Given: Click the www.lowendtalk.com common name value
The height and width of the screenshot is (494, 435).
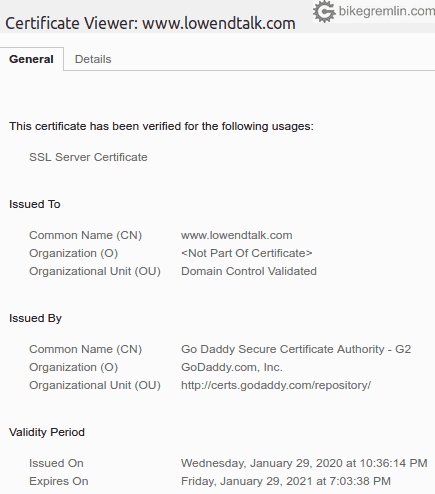Looking at the screenshot, I should tap(236, 235).
